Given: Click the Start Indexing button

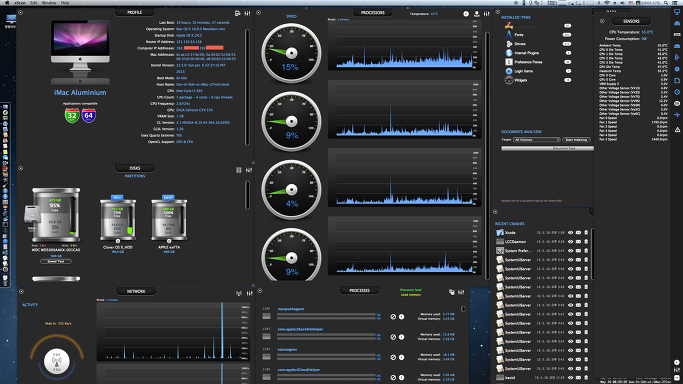Looking at the screenshot, I should 576,140.
